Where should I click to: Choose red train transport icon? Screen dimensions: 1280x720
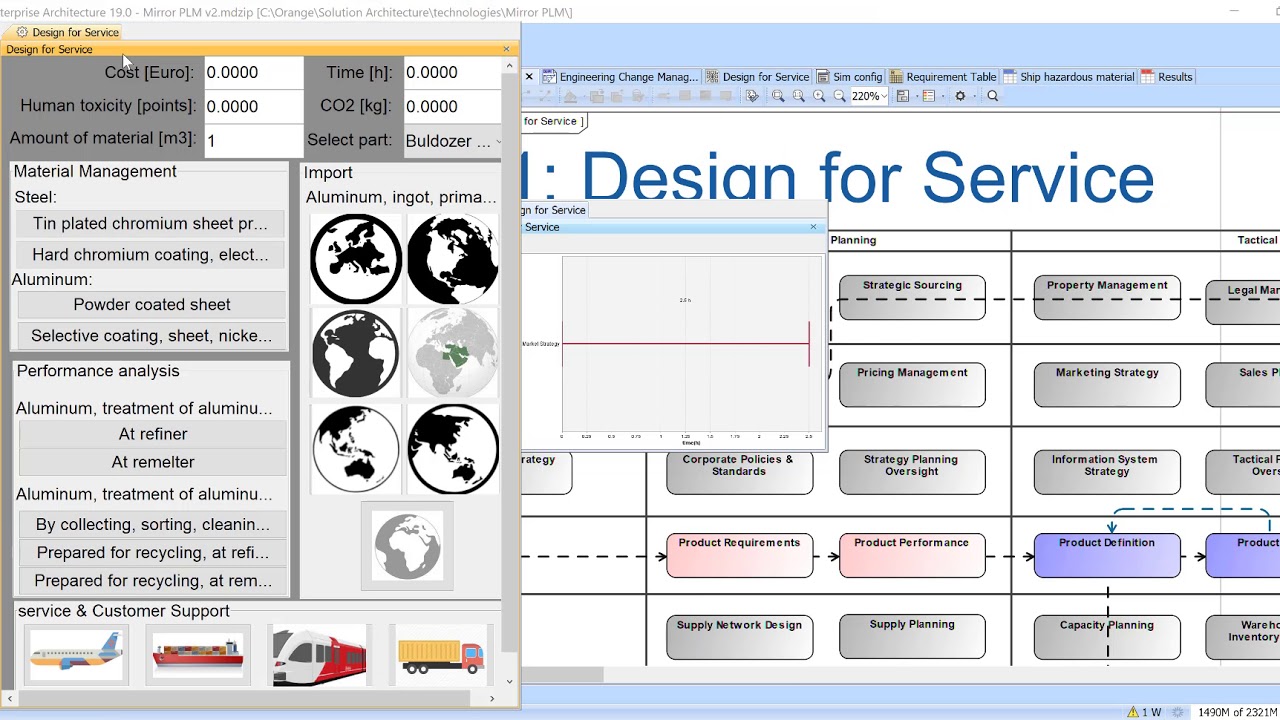(319, 655)
